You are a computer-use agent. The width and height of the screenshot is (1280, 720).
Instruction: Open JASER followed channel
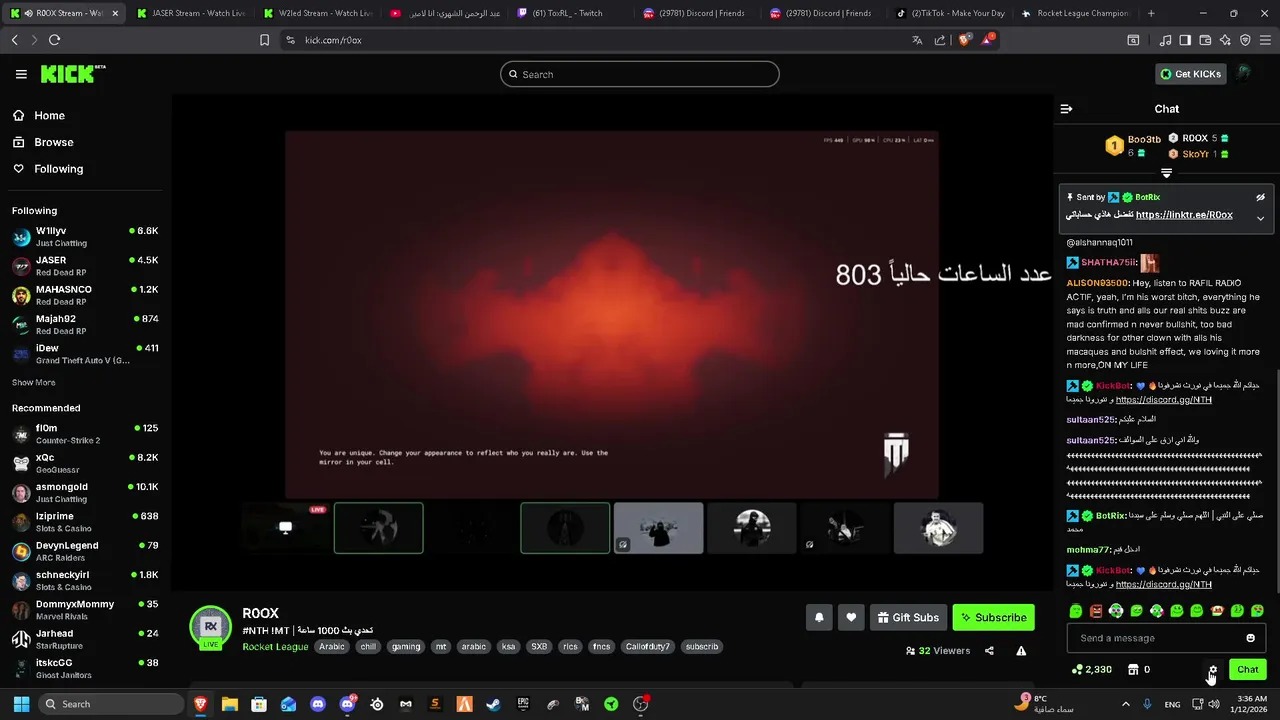pos(84,265)
